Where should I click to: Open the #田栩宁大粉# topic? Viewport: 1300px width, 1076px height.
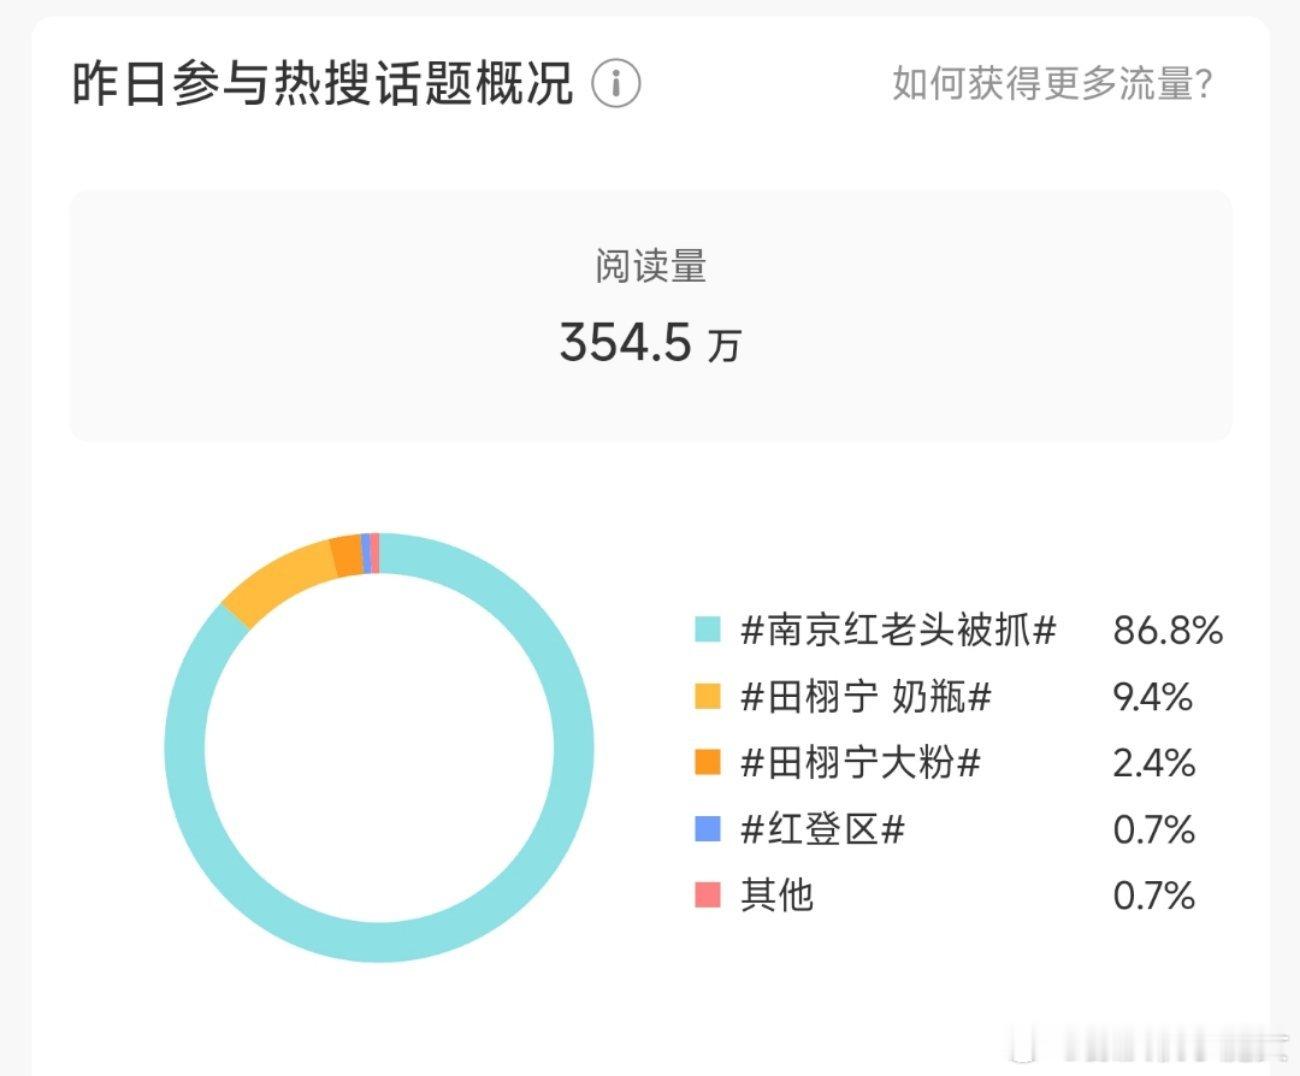coord(860,762)
